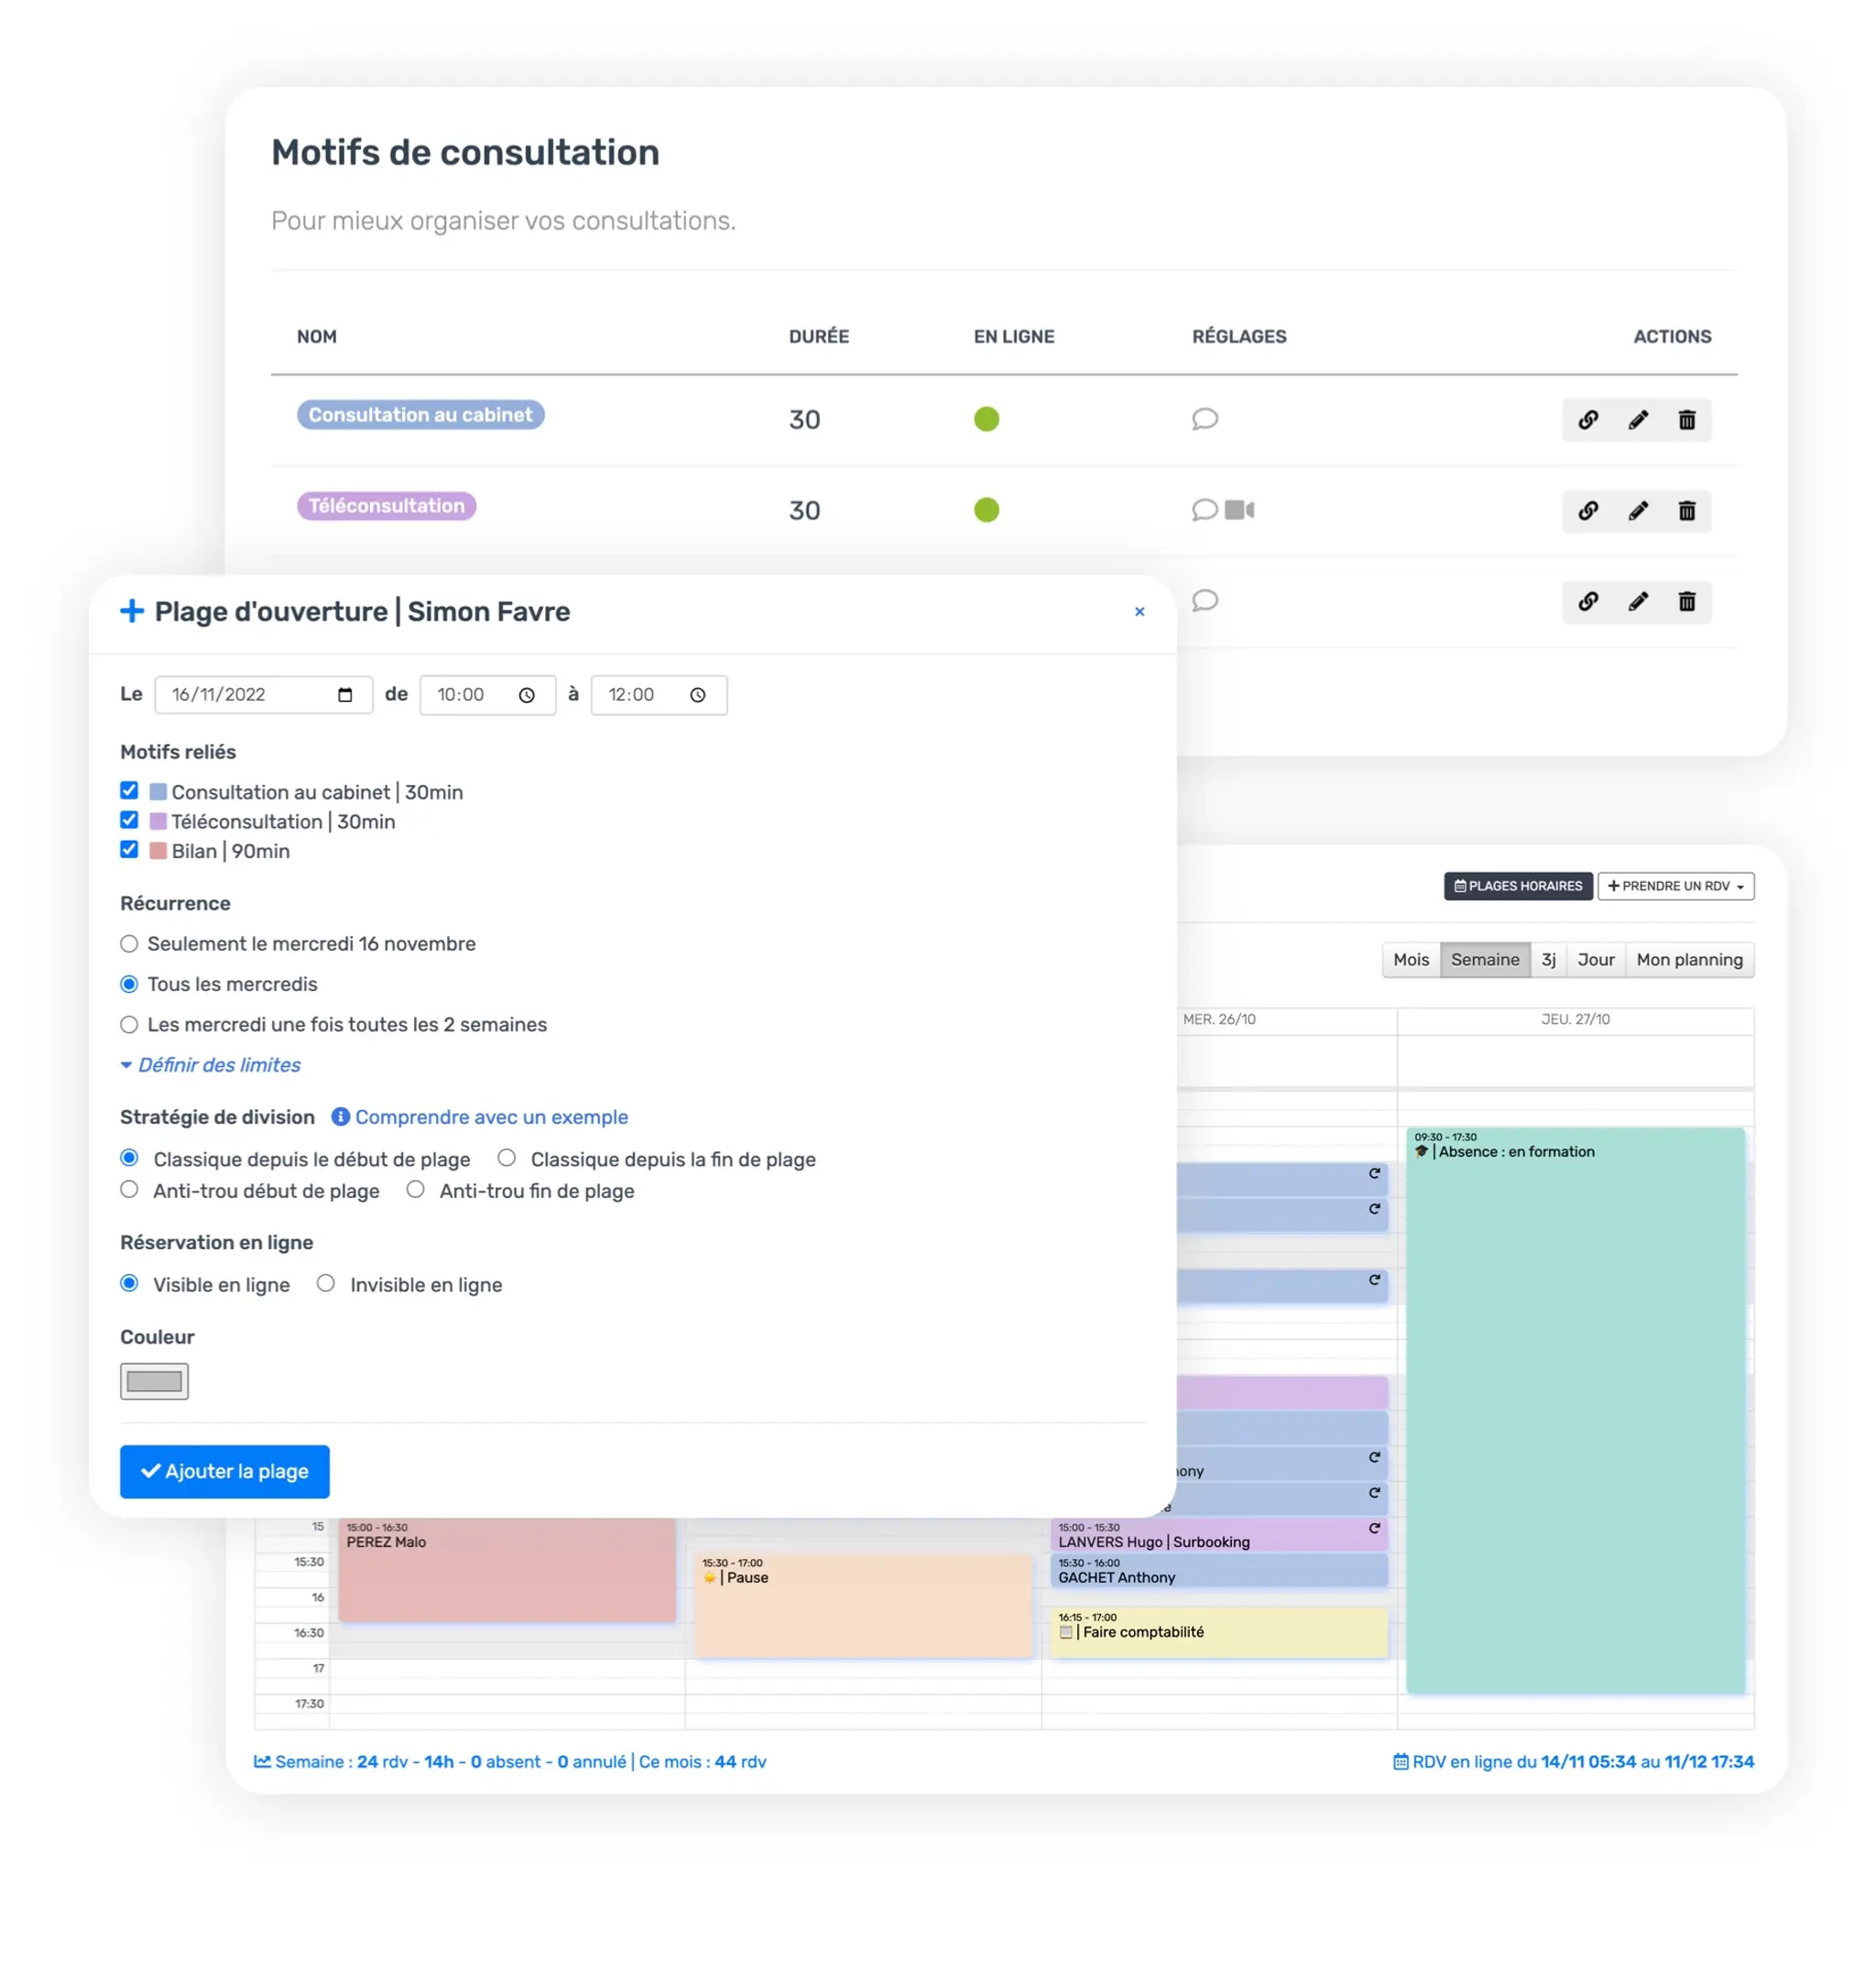Delete Consultation au cabinet via trash icon
Image resolution: width=1876 pixels, height=1983 pixels.
point(1686,420)
